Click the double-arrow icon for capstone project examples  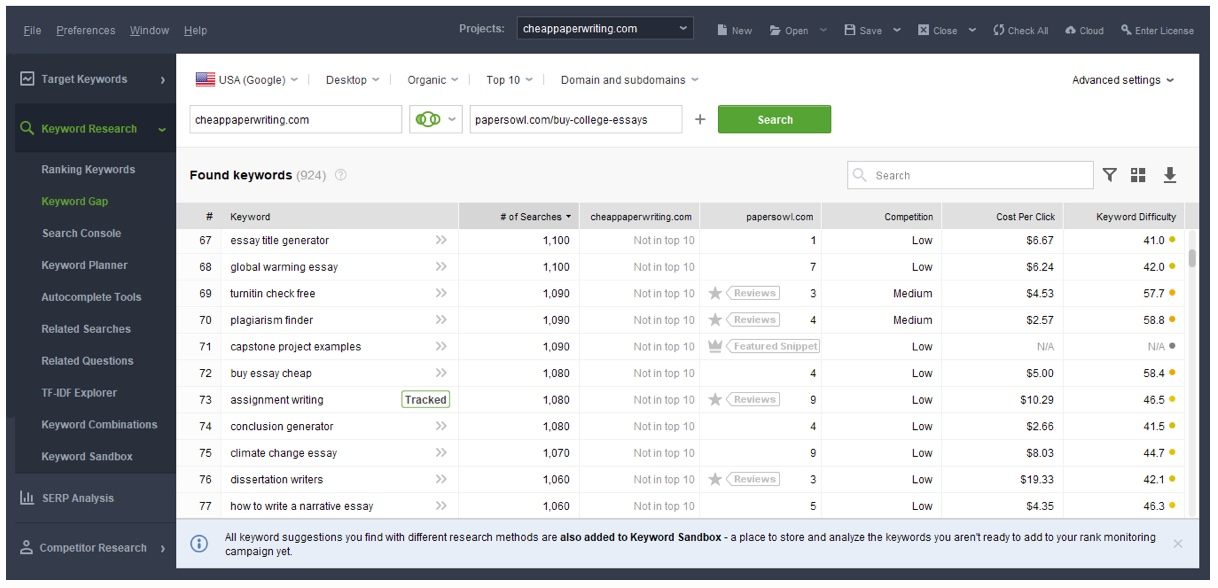[x=441, y=346]
